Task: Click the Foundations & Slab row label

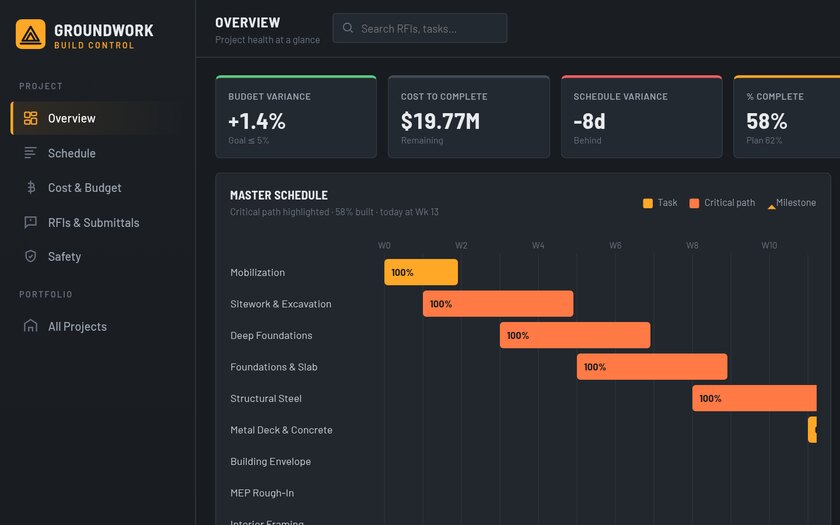Action: (274, 368)
